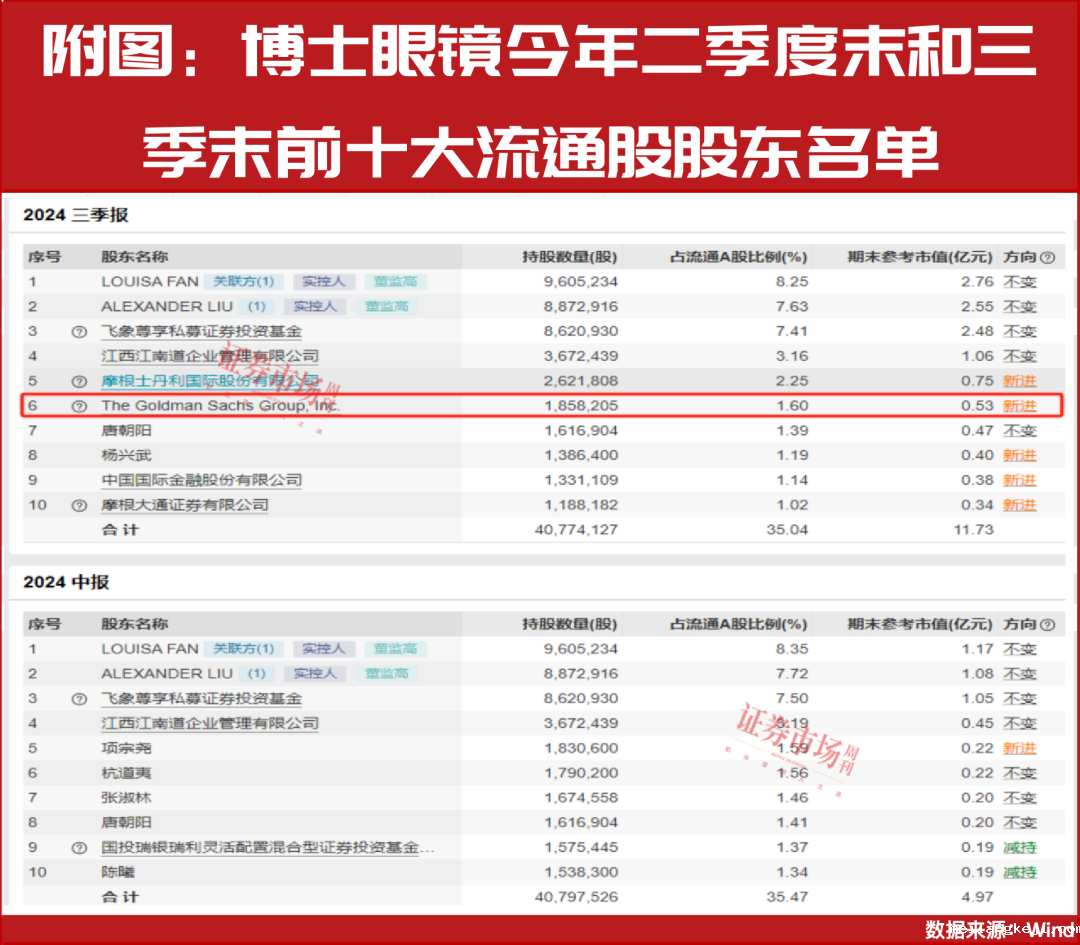This screenshot has width=1080, height=945.
Task: Select the 2024 中报 section heading
Action: (x=66, y=582)
